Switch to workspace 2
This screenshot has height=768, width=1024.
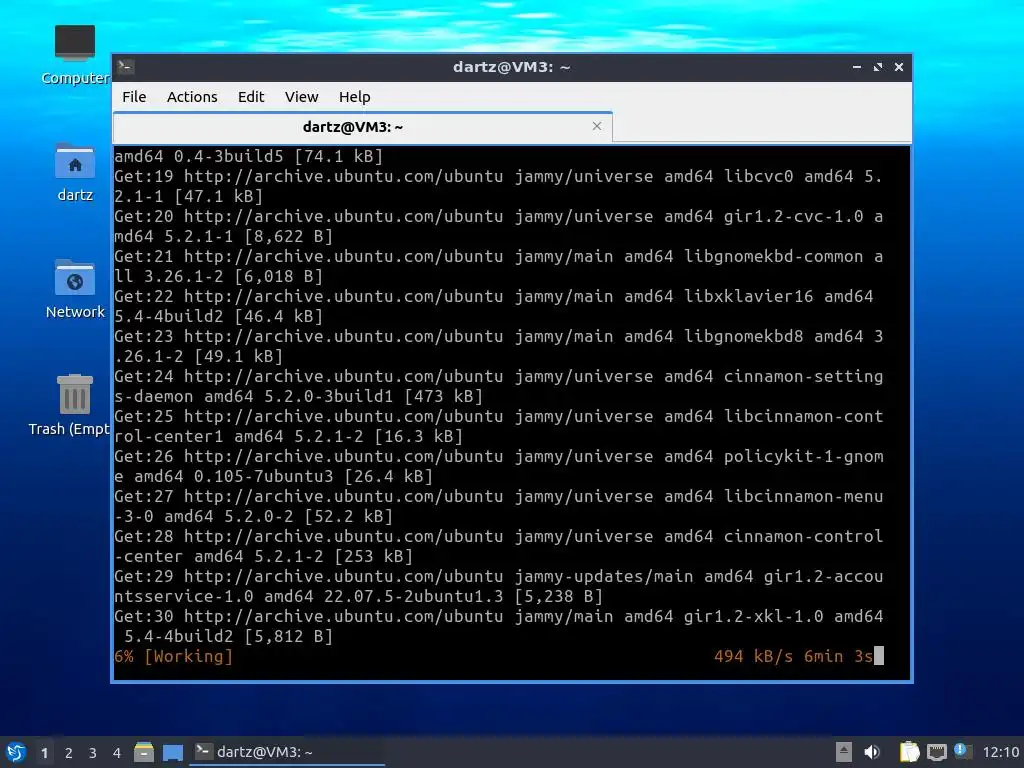(x=69, y=753)
